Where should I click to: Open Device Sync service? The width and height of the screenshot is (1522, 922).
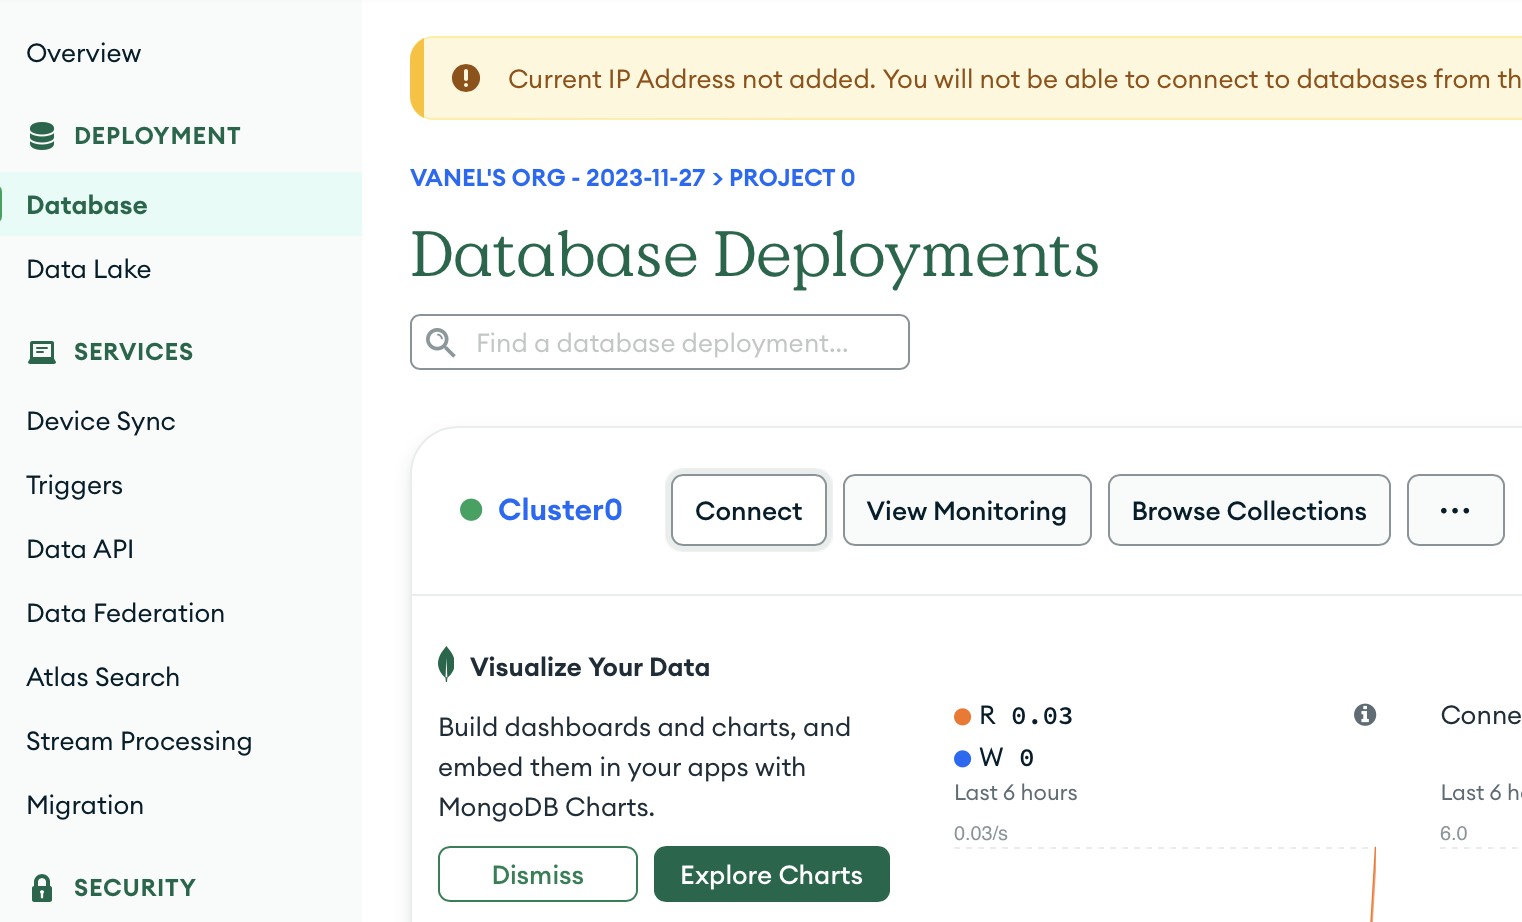point(101,421)
